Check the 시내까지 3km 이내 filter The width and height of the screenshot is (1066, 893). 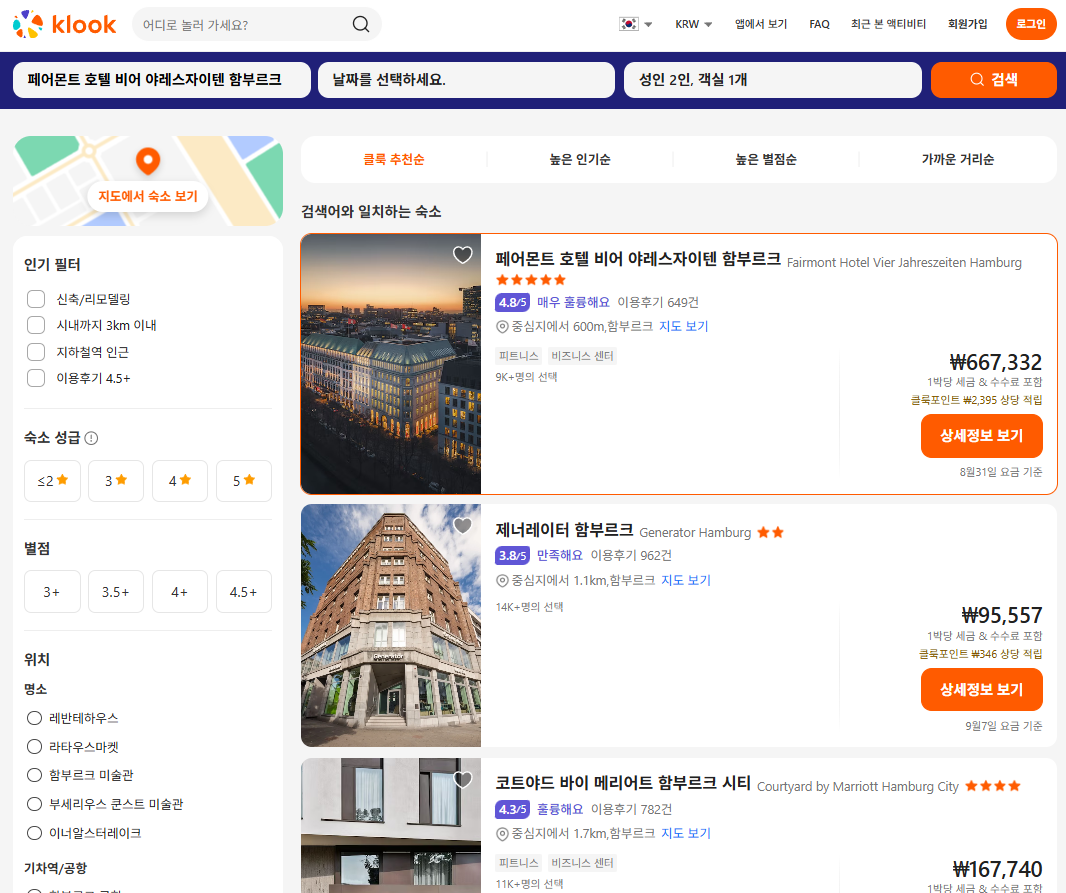point(36,325)
